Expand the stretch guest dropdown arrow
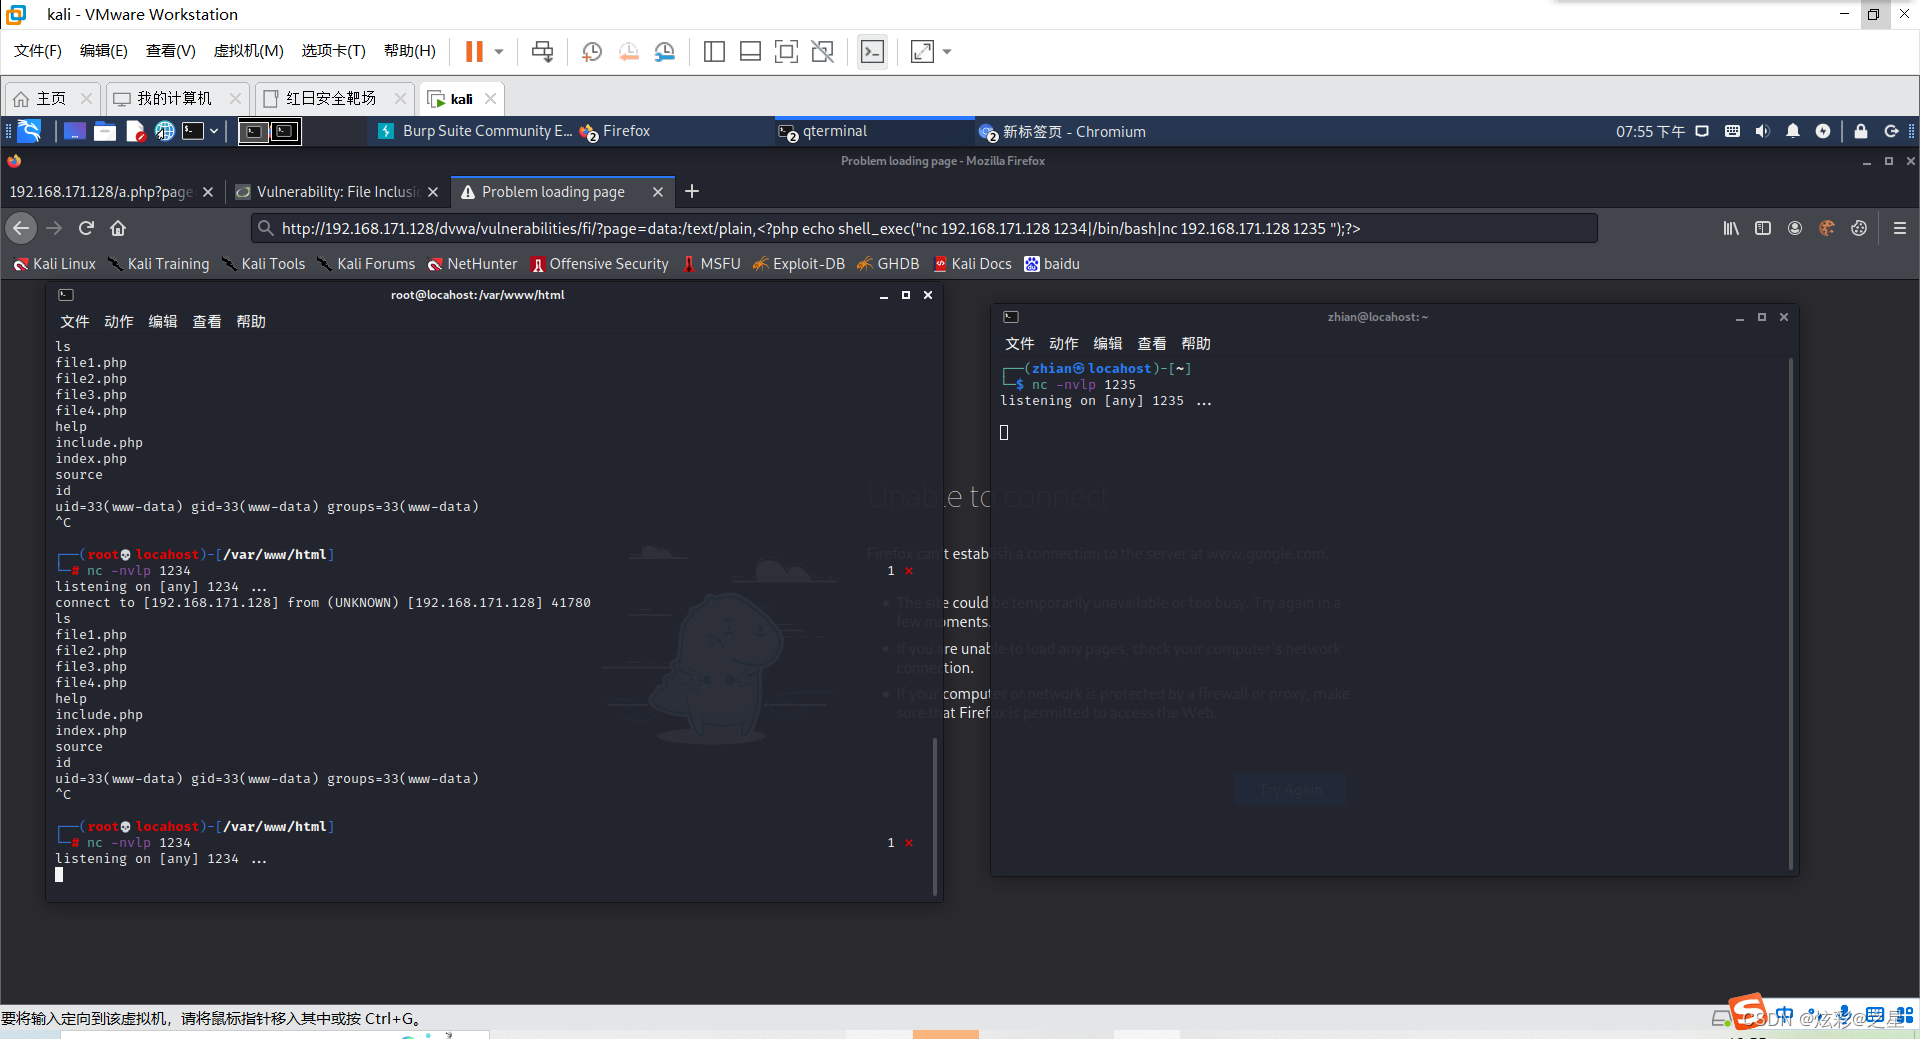 tap(947, 51)
